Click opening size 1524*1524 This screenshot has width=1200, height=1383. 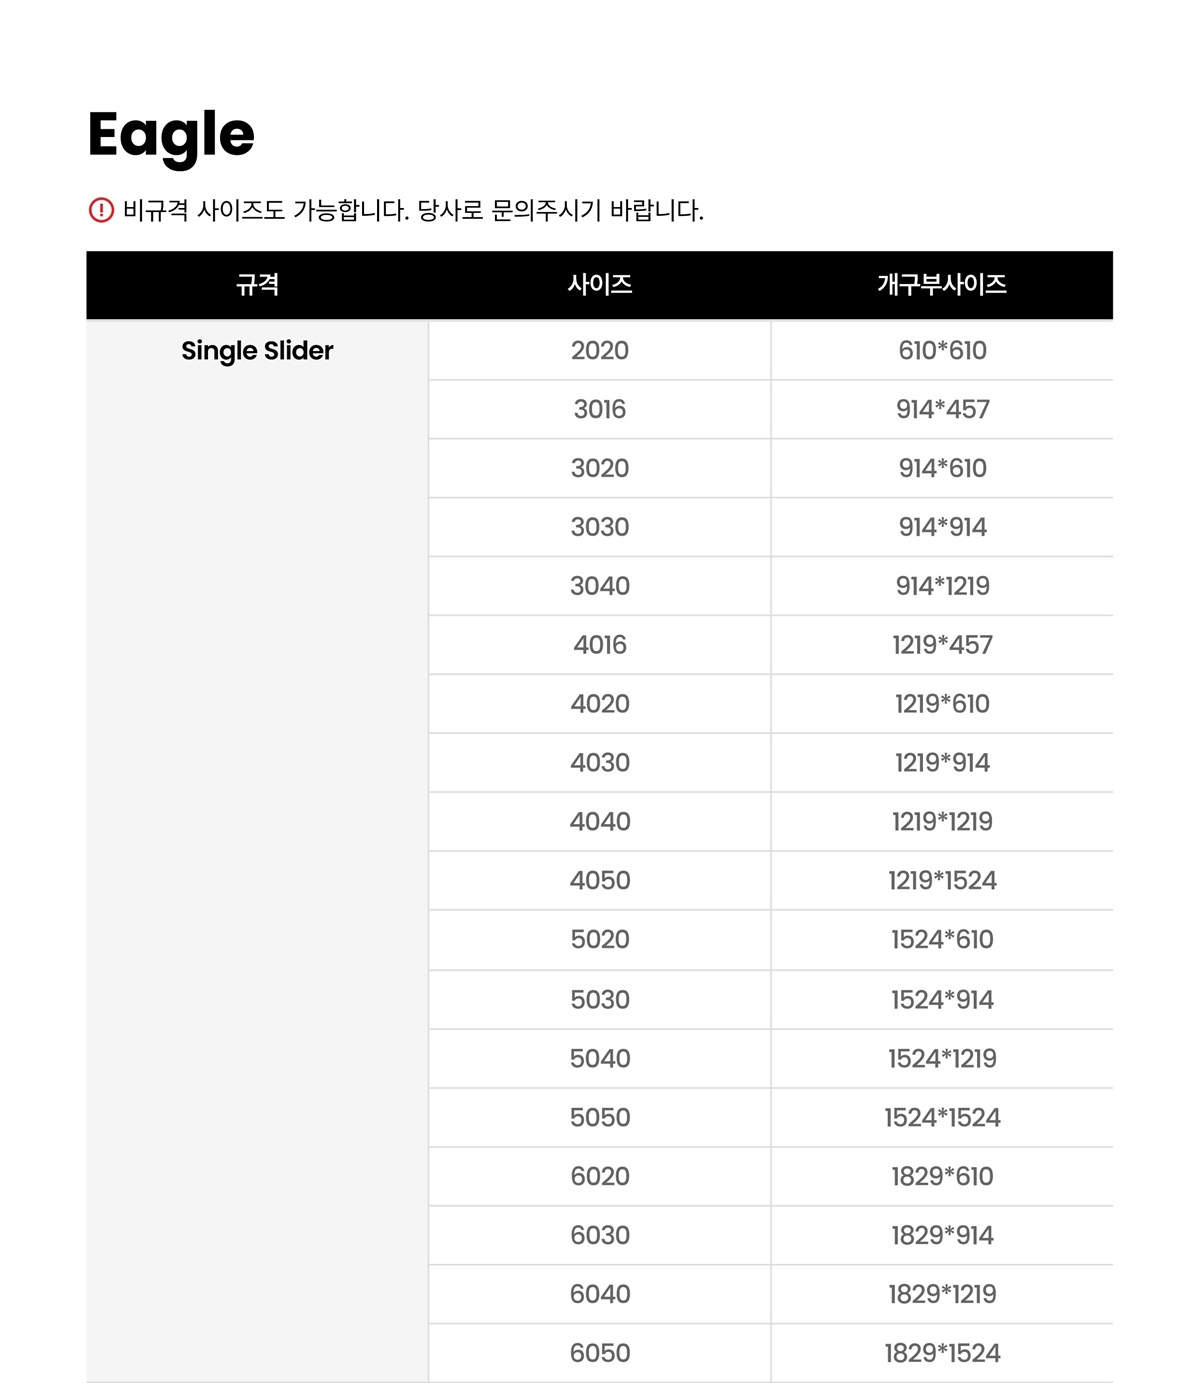[x=942, y=1118]
